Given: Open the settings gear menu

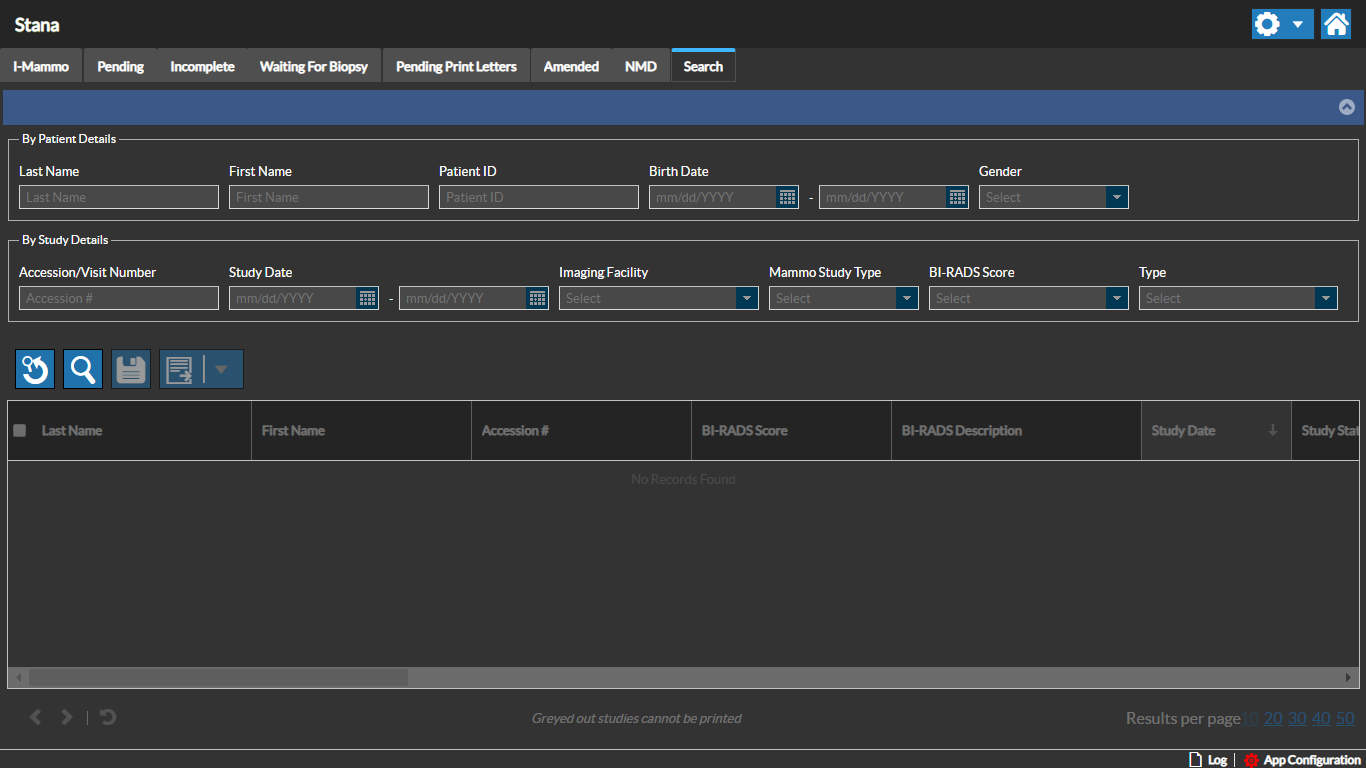Looking at the screenshot, I should pyautogui.click(x=1282, y=24).
